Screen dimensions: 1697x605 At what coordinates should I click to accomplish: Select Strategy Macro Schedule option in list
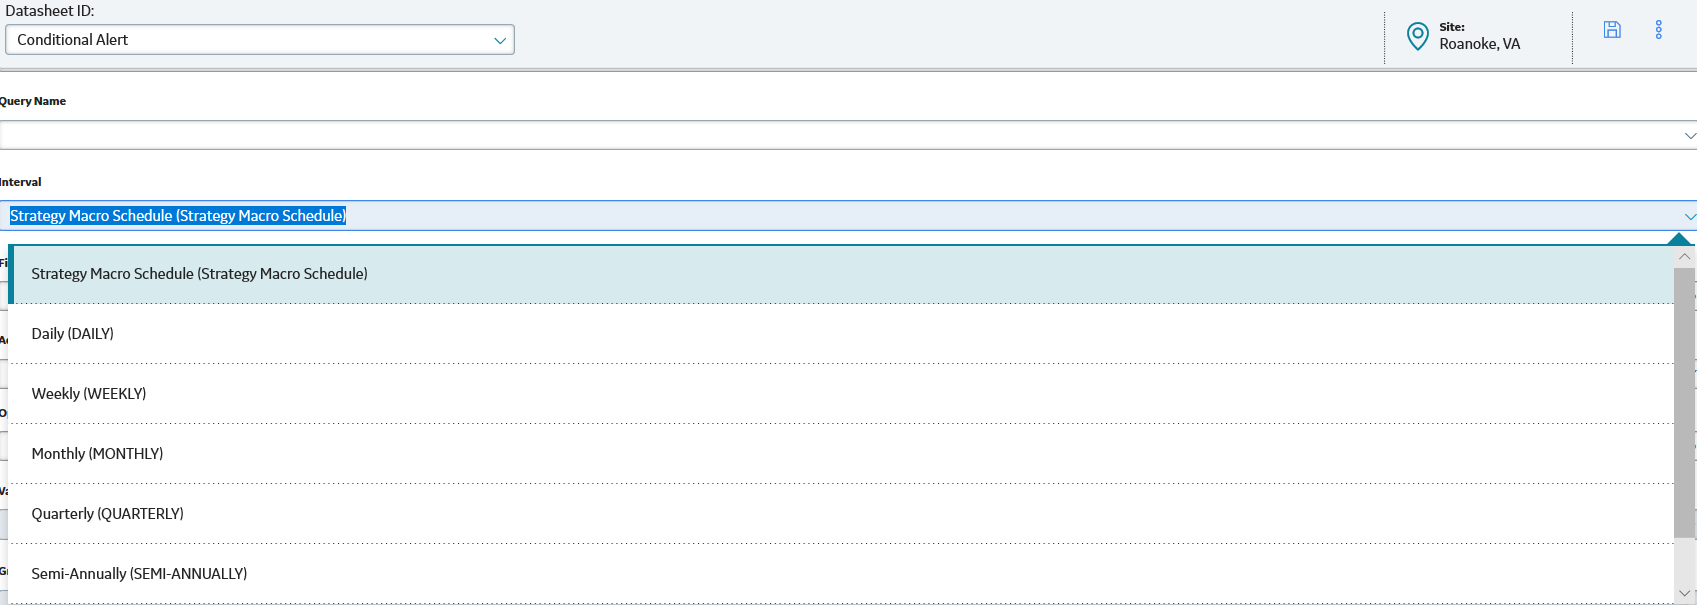(x=200, y=274)
